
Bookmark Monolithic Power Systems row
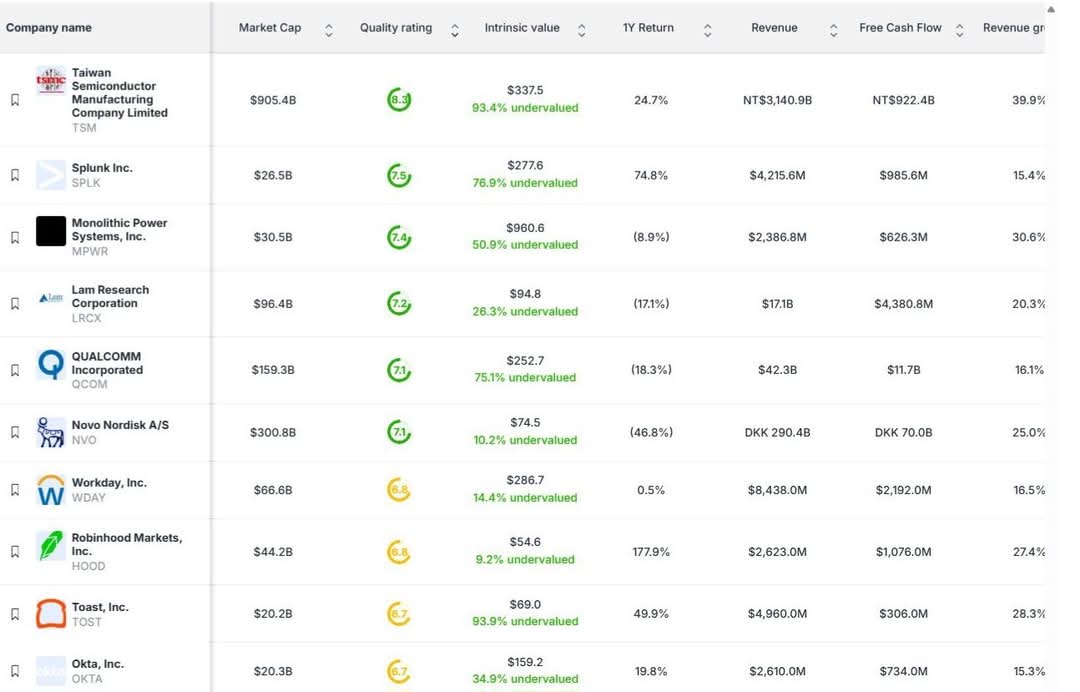click(14, 237)
